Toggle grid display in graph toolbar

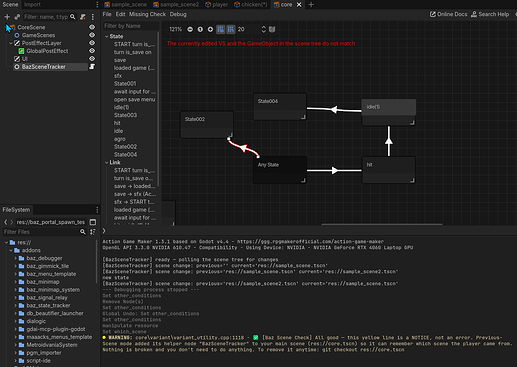point(231,29)
